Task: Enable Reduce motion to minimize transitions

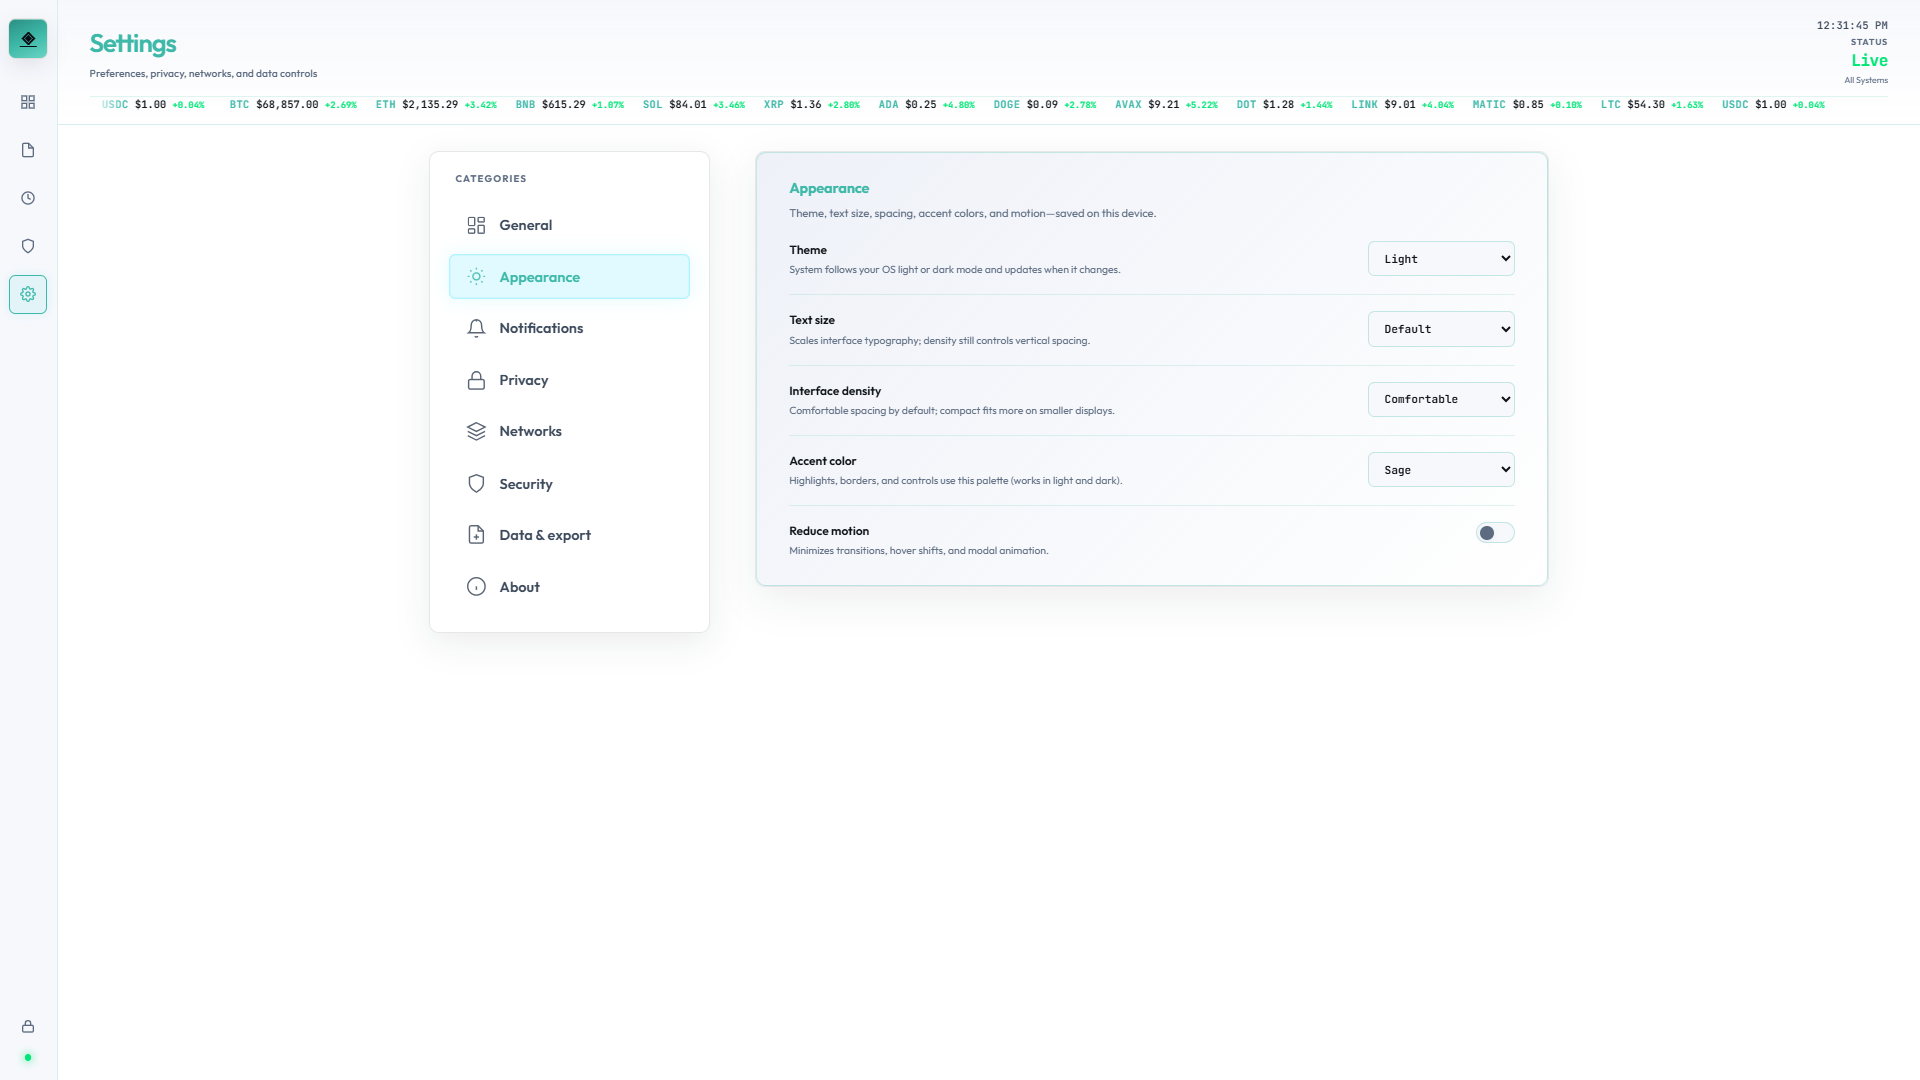Action: click(1494, 532)
